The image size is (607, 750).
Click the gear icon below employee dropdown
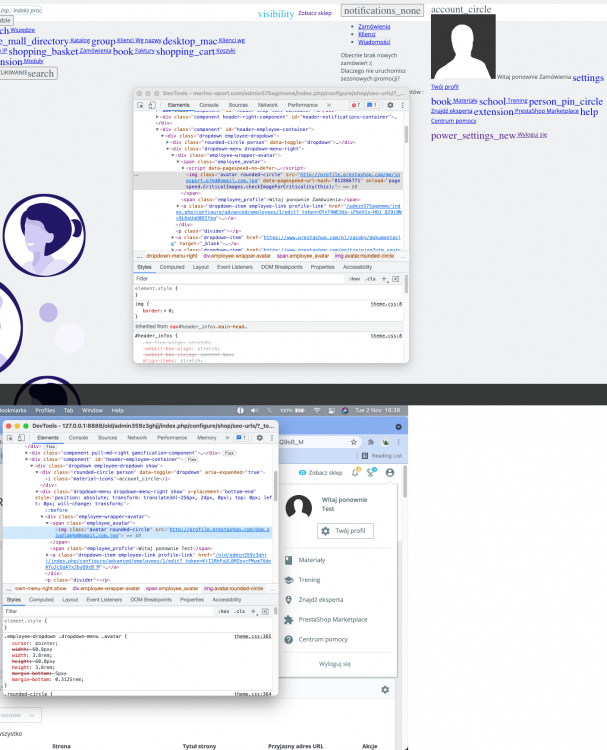(x=385, y=690)
